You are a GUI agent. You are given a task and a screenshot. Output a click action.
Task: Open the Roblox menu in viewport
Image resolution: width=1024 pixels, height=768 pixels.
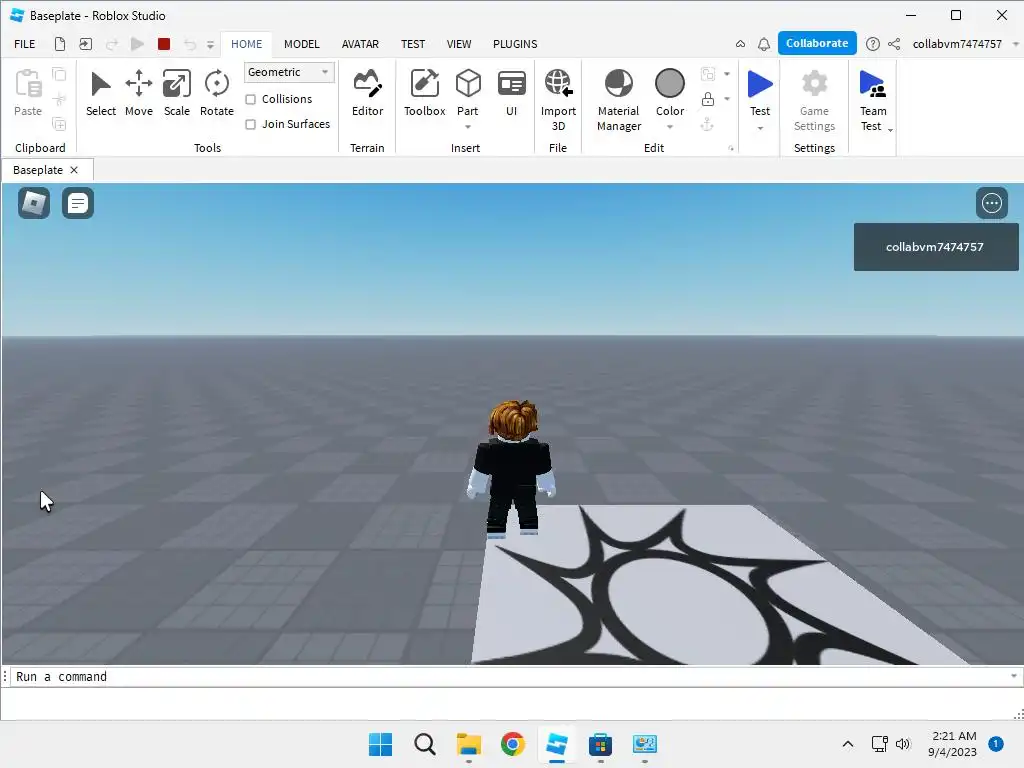point(34,203)
